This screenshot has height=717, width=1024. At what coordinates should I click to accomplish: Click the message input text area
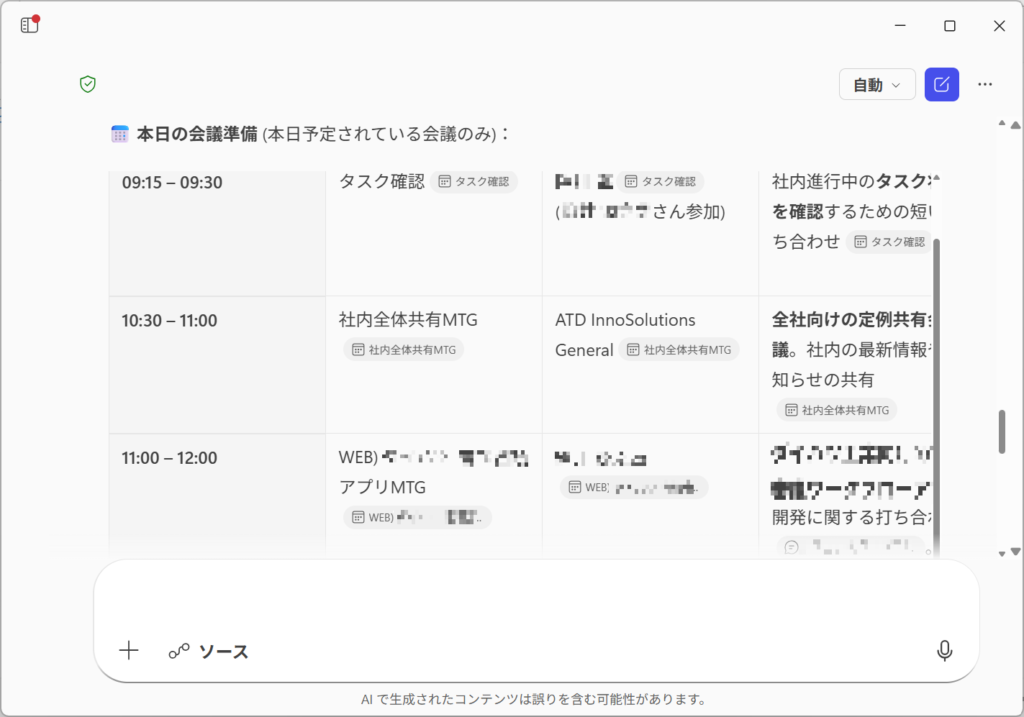(535, 597)
